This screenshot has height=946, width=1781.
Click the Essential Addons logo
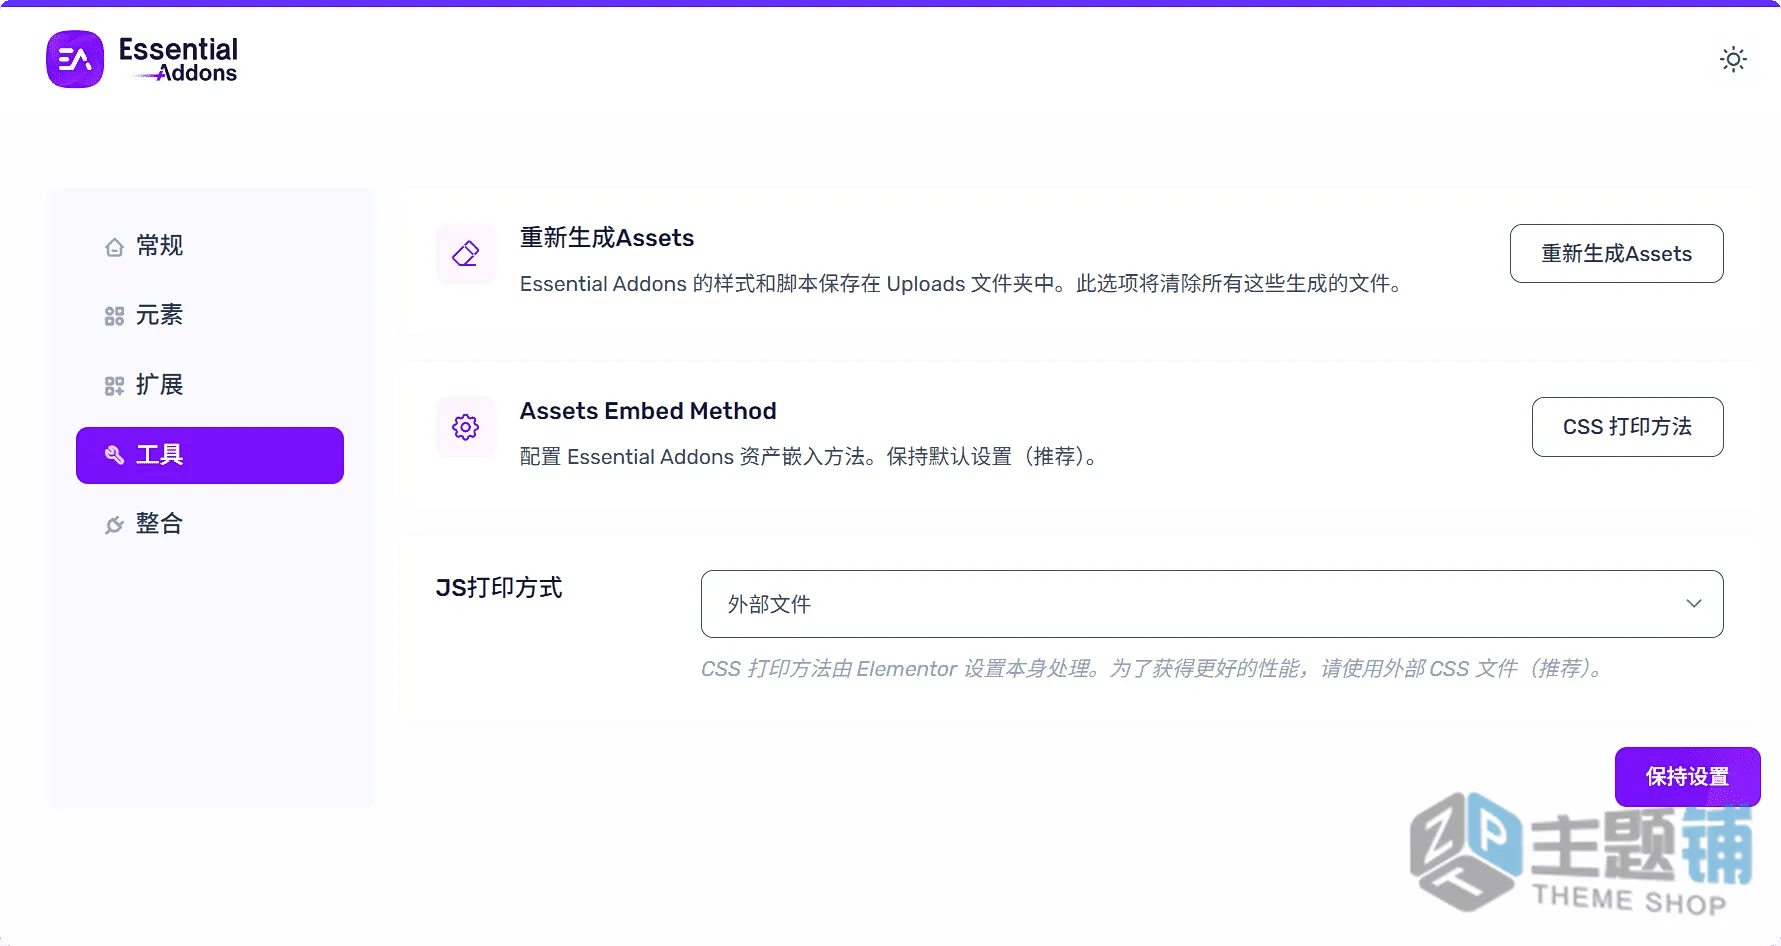click(x=142, y=60)
